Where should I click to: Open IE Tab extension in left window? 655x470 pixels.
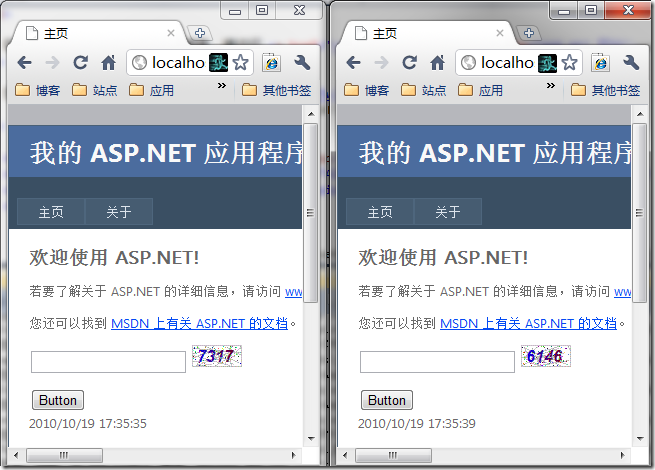point(272,63)
